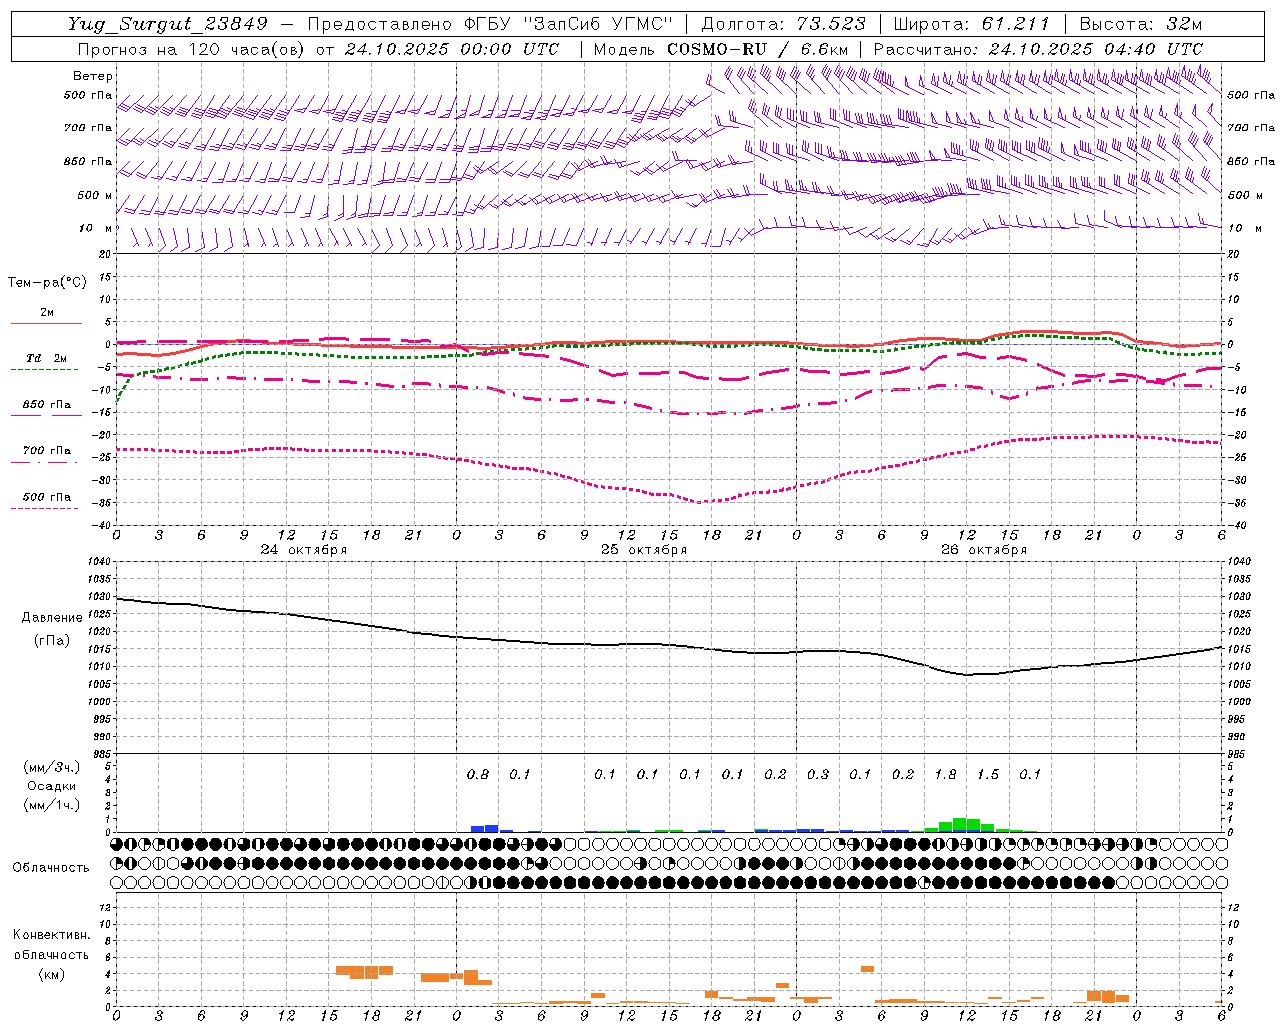
Task: Click the 0.8 precipitation value
Action: [x=478, y=774]
